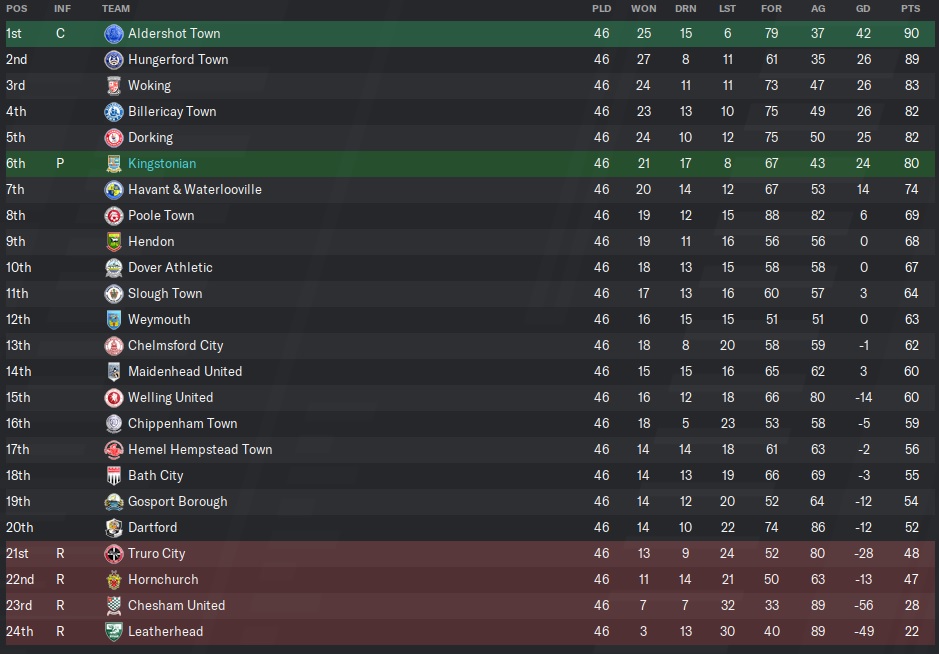Open the Dorking team page
The image size is (939, 654).
[150, 138]
